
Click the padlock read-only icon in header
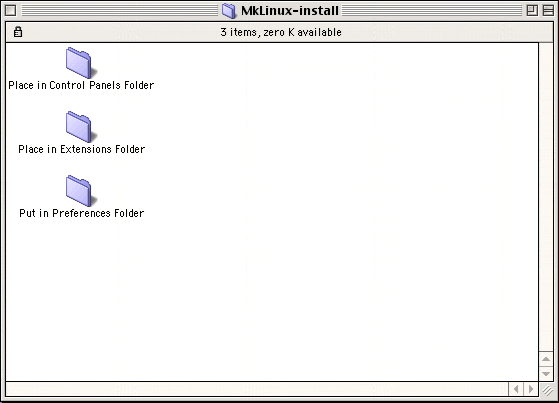tap(18, 32)
